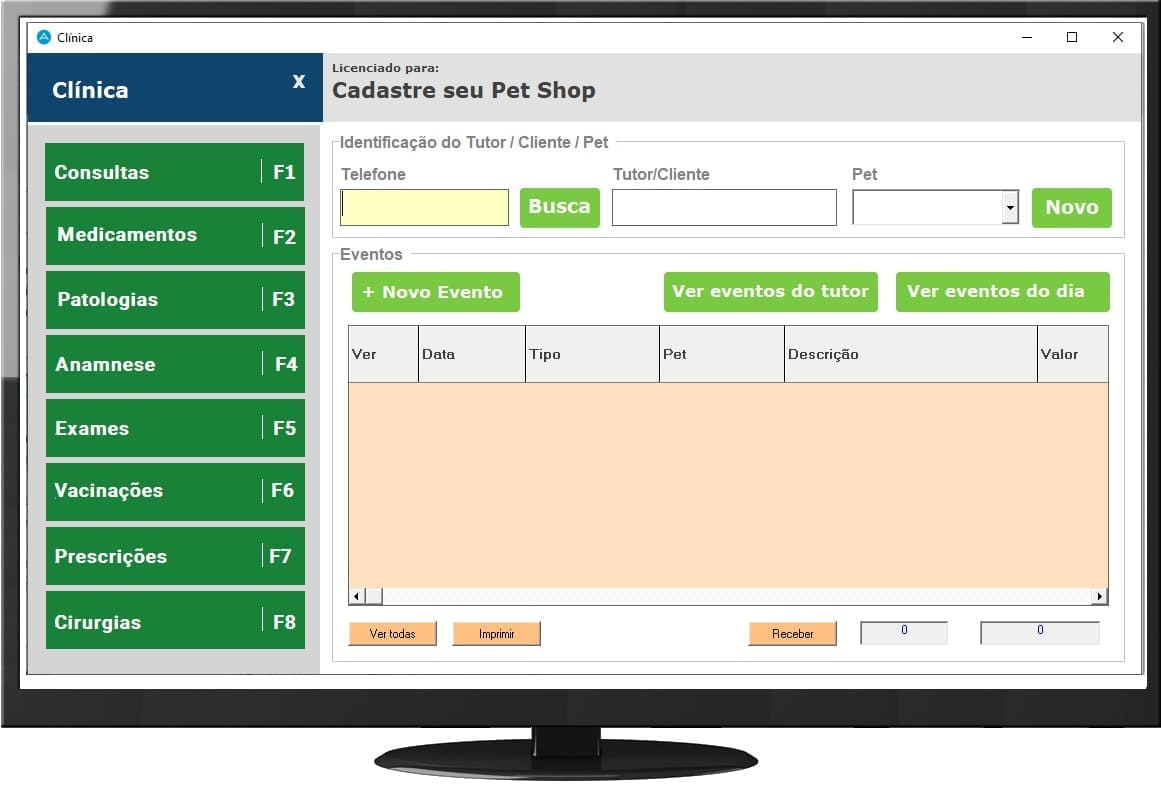Click the Ver todas button

(392, 634)
